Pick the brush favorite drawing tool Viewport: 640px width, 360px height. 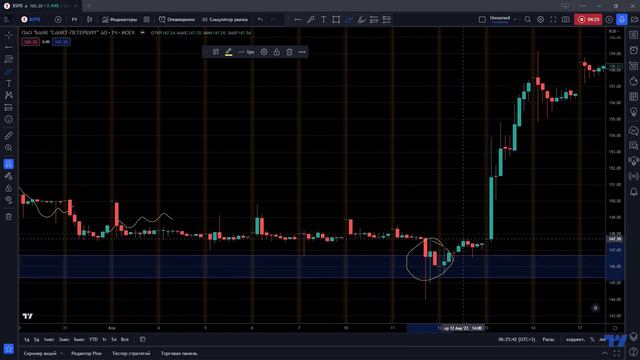[311, 20]
